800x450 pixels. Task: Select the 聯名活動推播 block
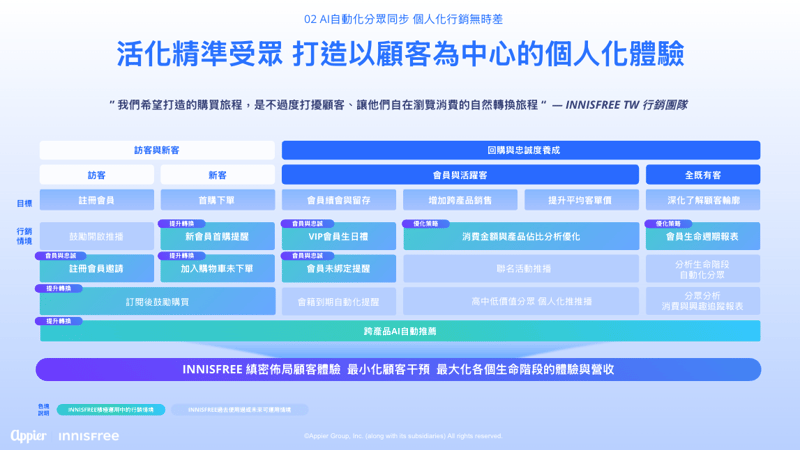coord(520,269)
